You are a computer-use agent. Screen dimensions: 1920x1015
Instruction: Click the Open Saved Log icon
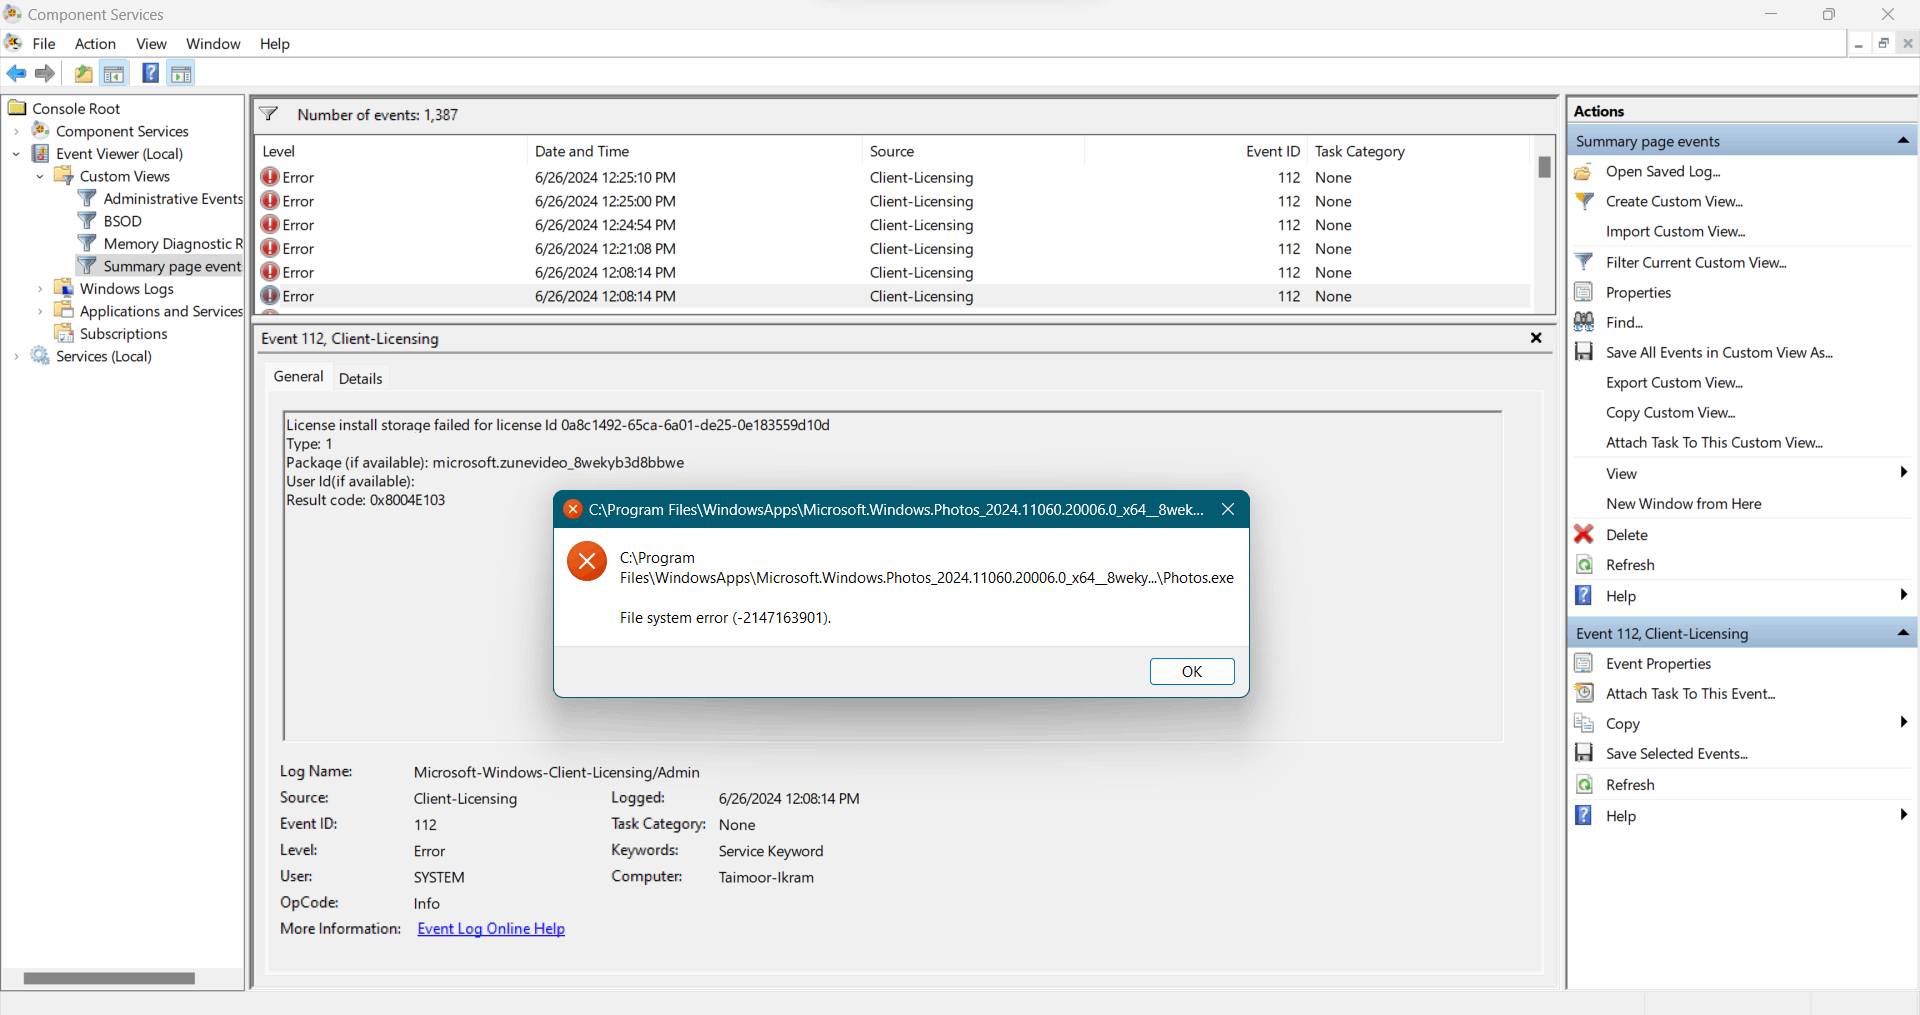[x=1584, y=172]
